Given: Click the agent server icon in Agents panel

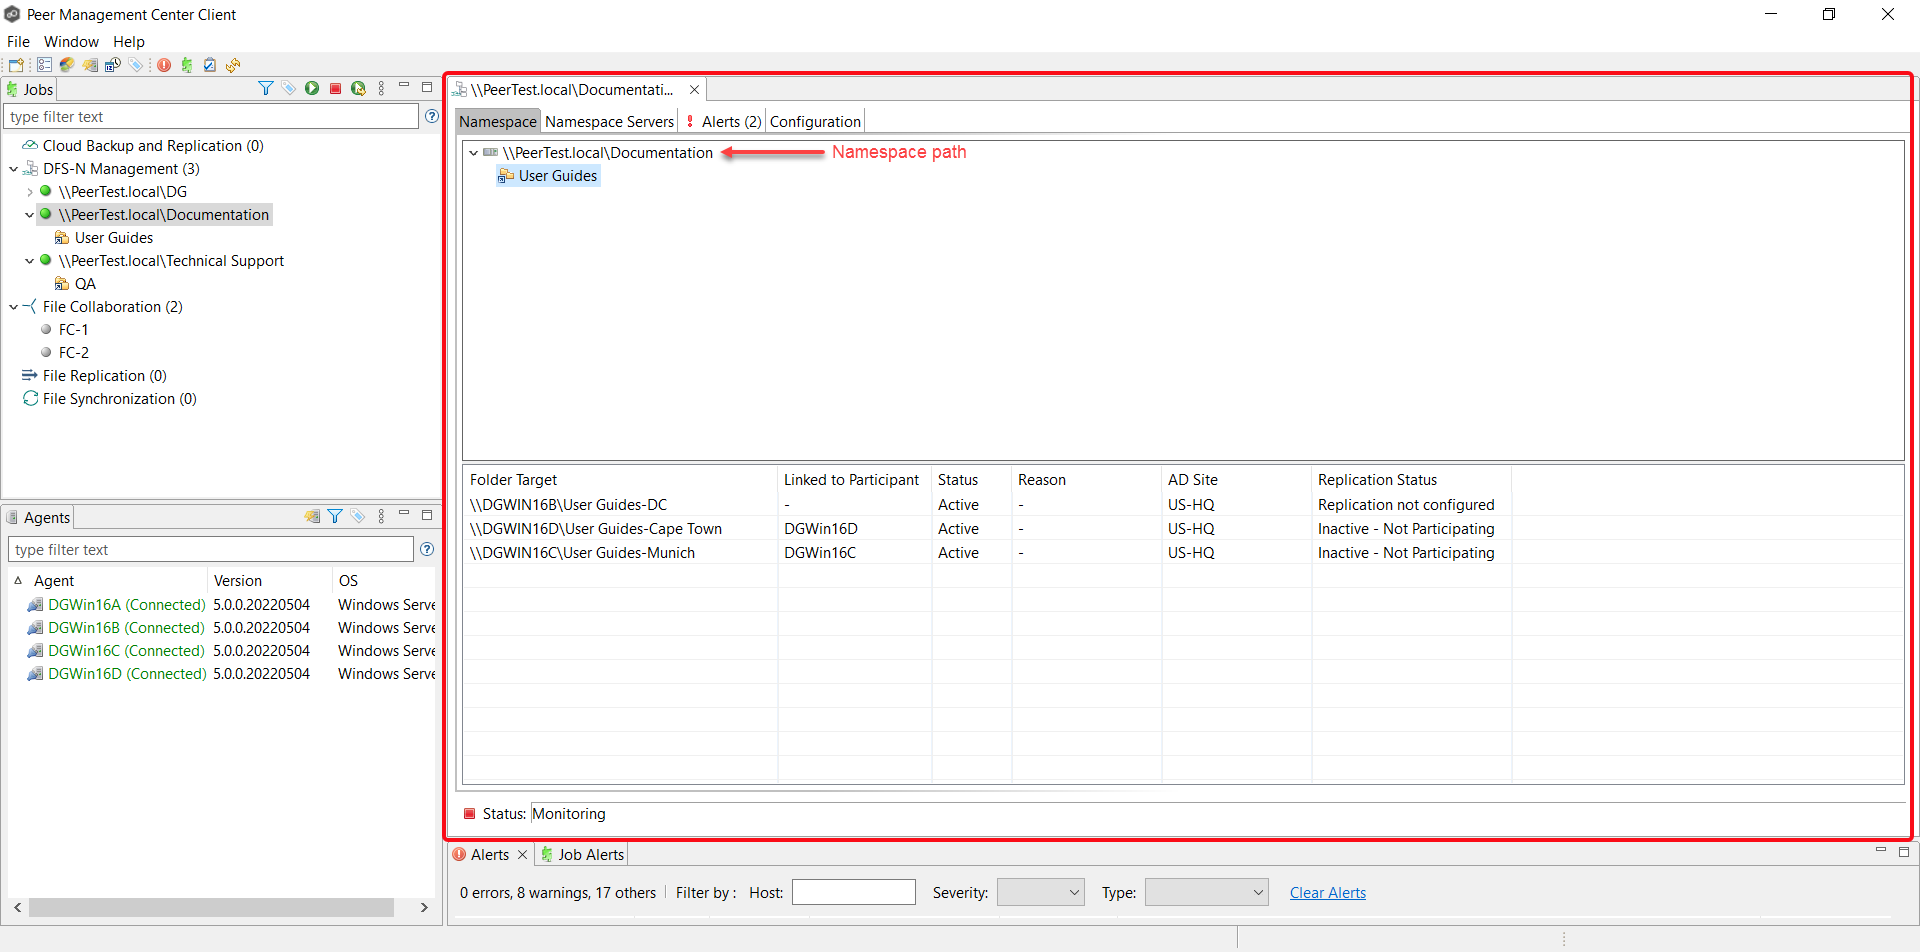Looking at the screenshot, I should (x=312, y=516).
